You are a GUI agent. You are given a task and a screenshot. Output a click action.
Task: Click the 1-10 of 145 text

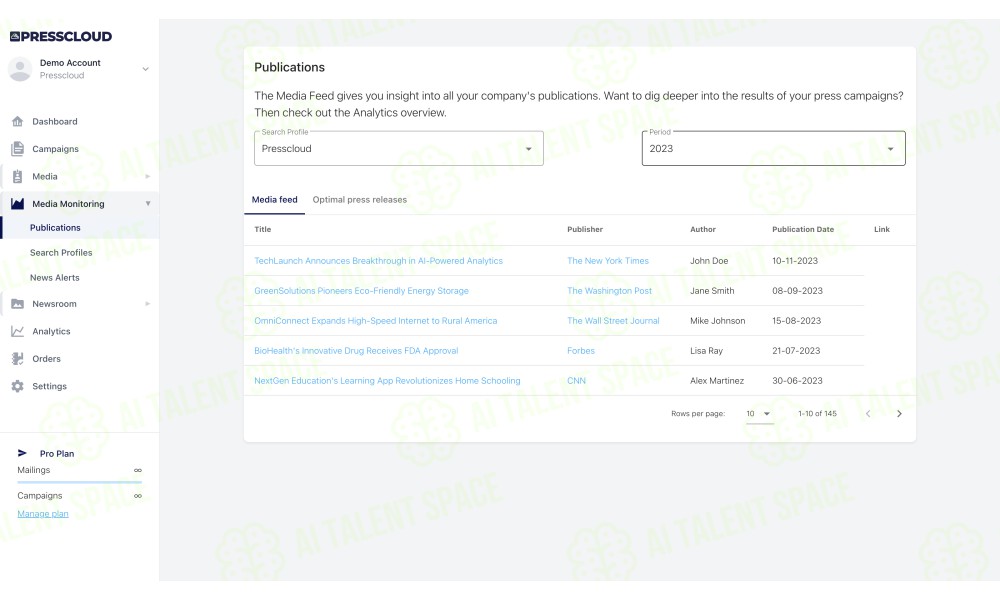click(x=817, y=414)
